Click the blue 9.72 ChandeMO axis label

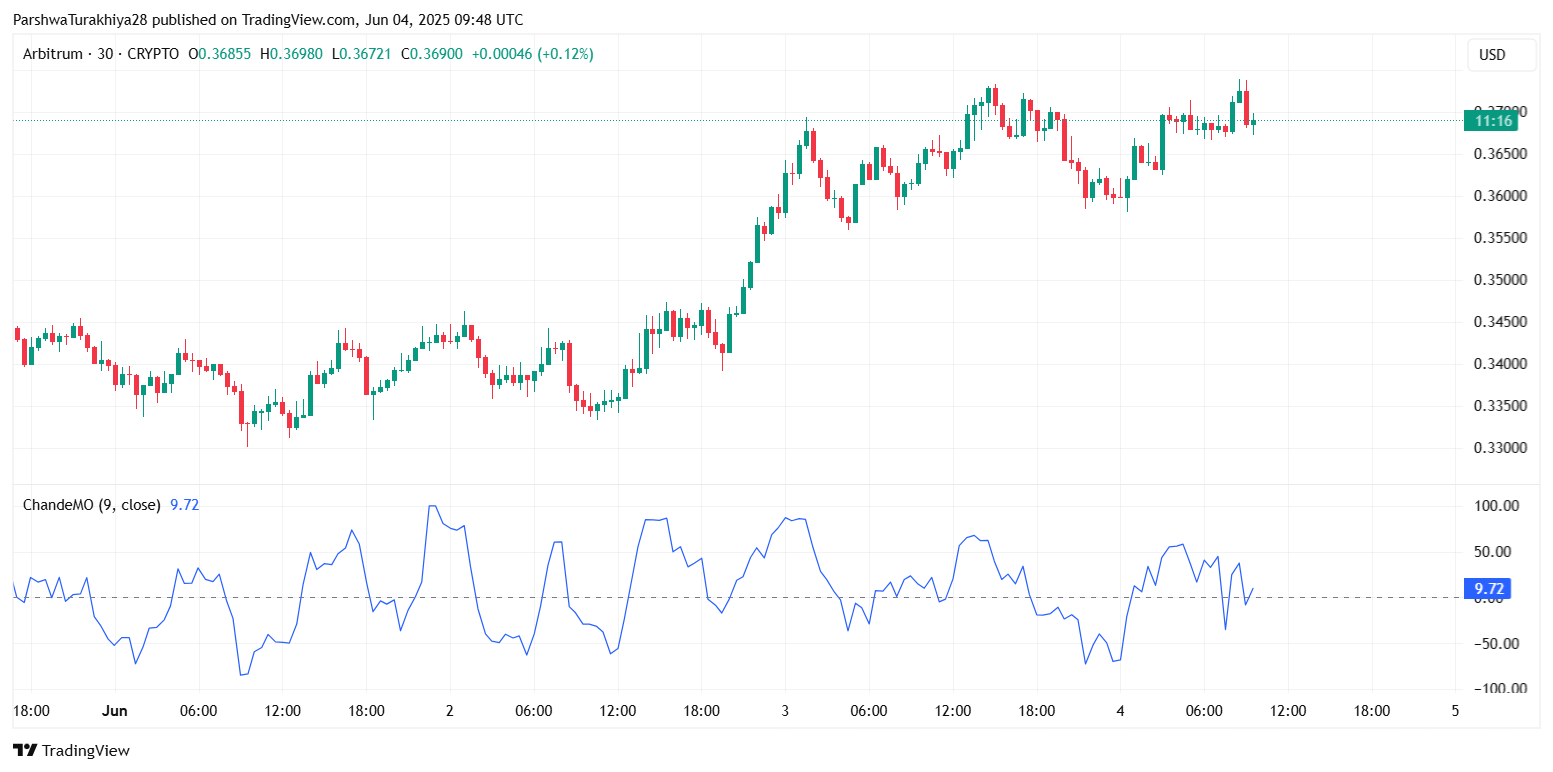click(x=1486, y=588)
